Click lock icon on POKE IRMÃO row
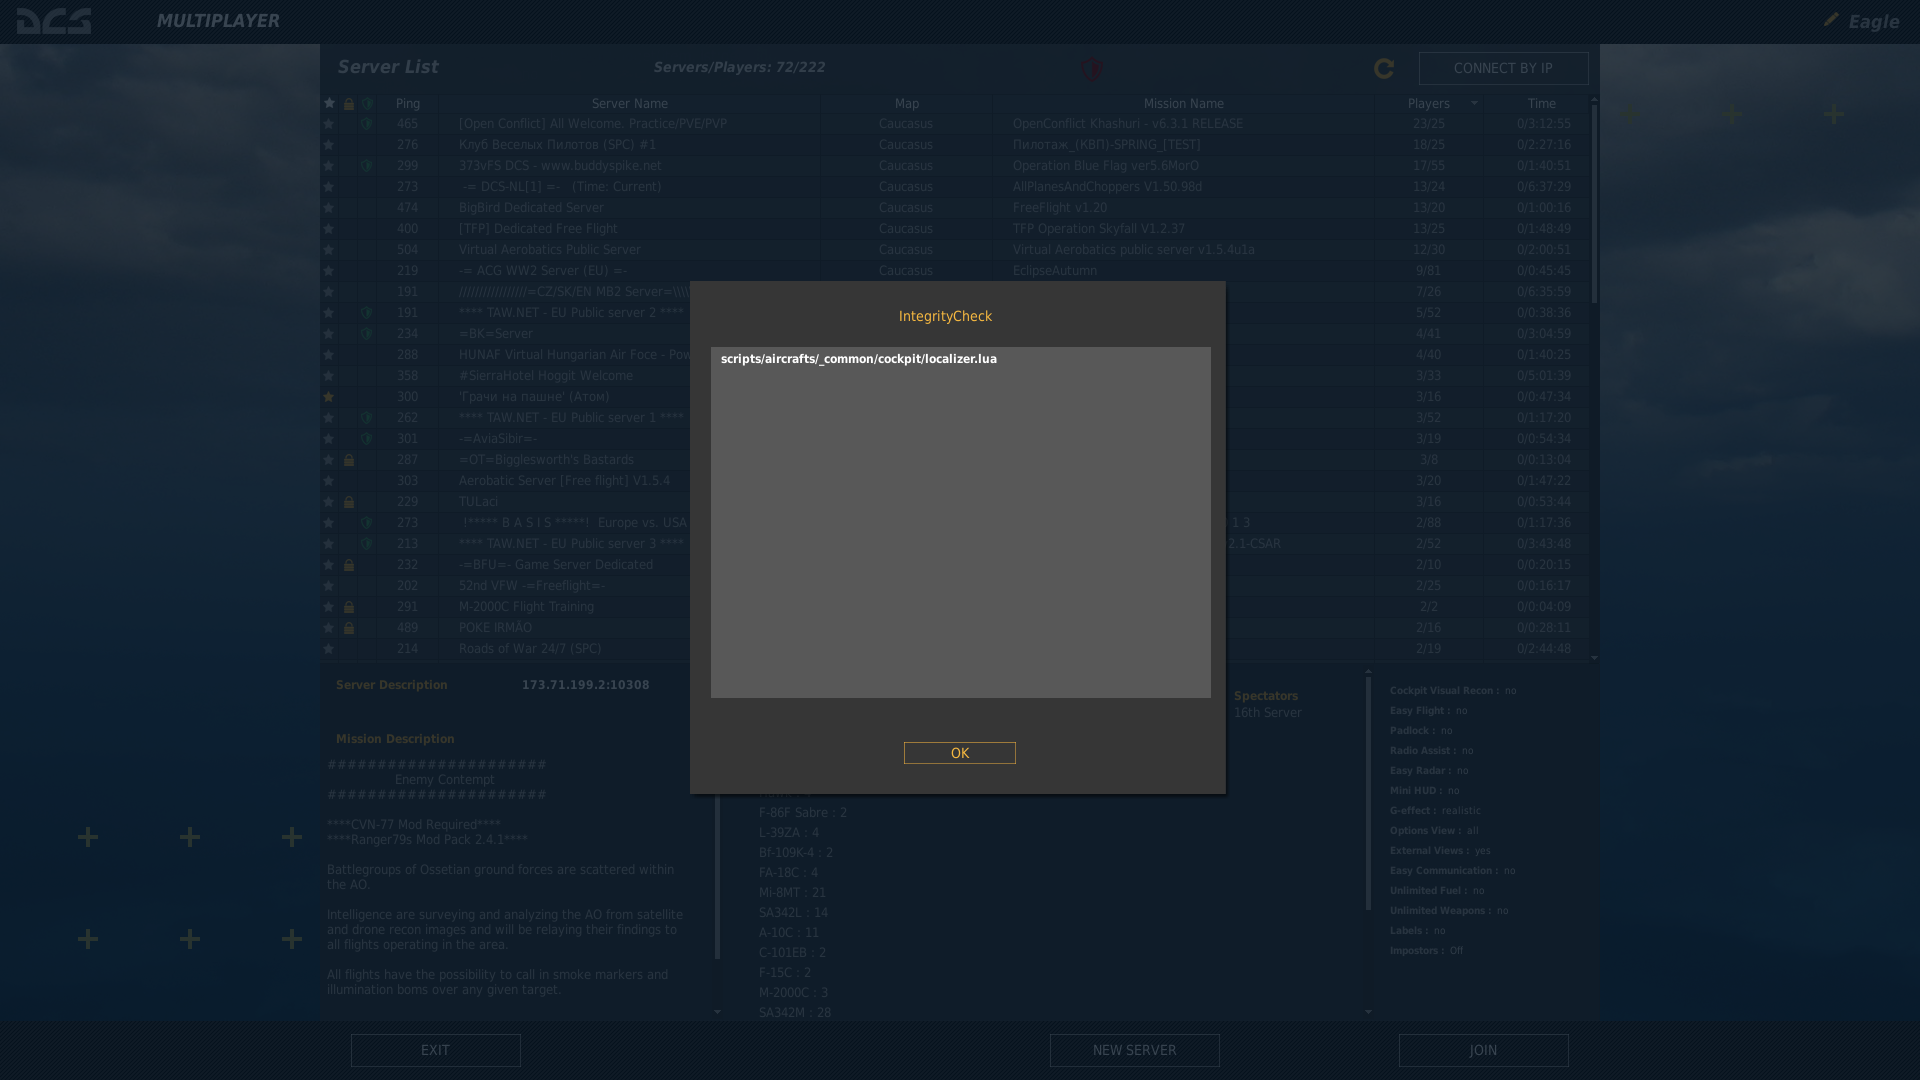This screenshot has width=1920, height=1080. (x=349, y=628)
